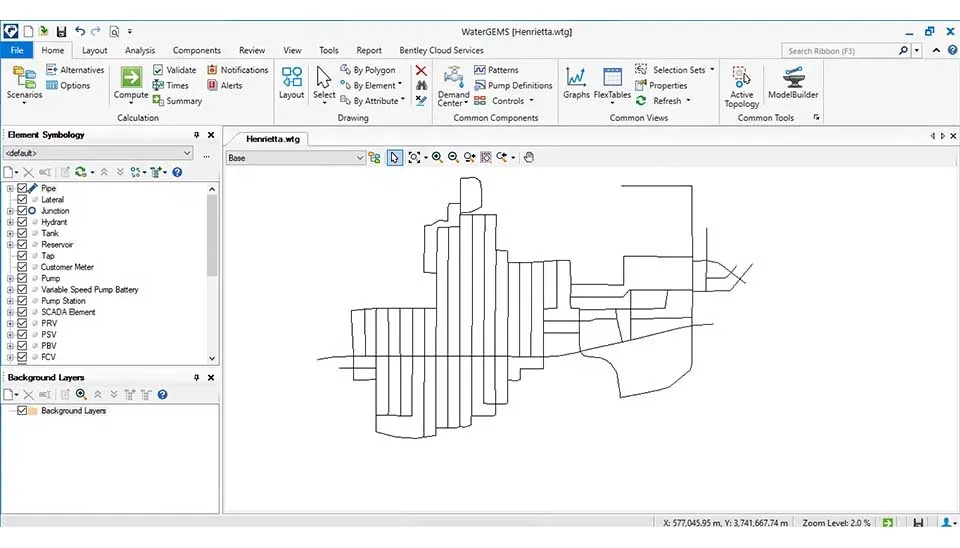The image size is (960, 548).
Task: Open the Graphs view
Action: click(x=576, y=83)
